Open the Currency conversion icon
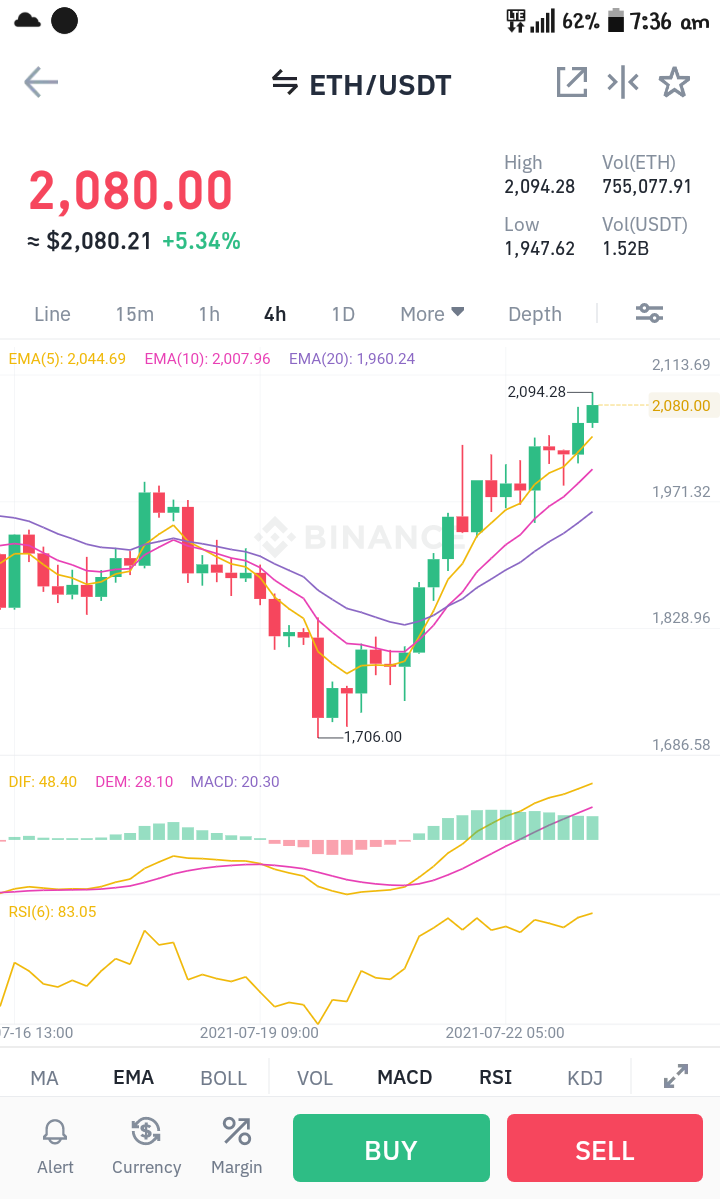This screenshot has width=720, height=1199. (146, 1132)
